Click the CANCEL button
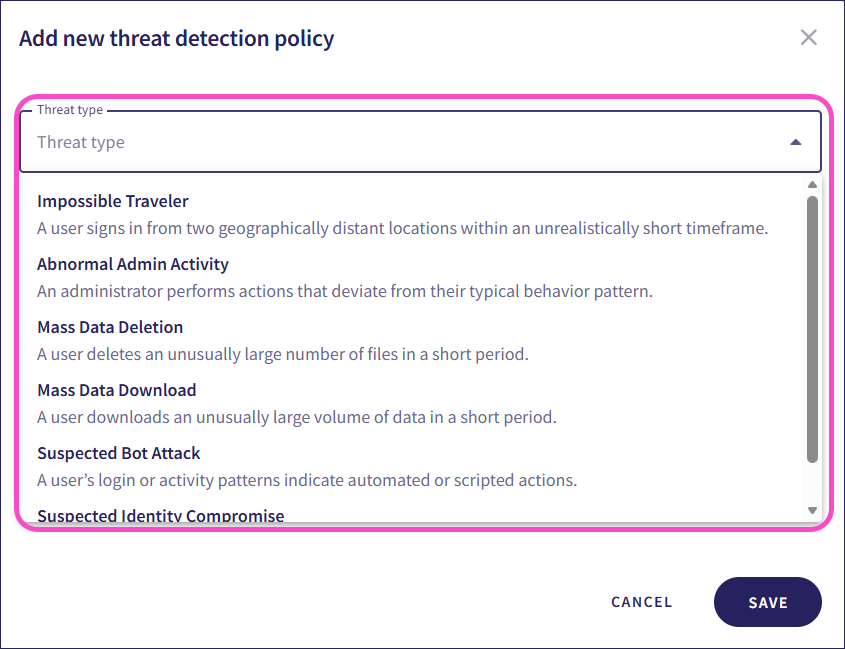845x649 pixels. tap(641, 602)
